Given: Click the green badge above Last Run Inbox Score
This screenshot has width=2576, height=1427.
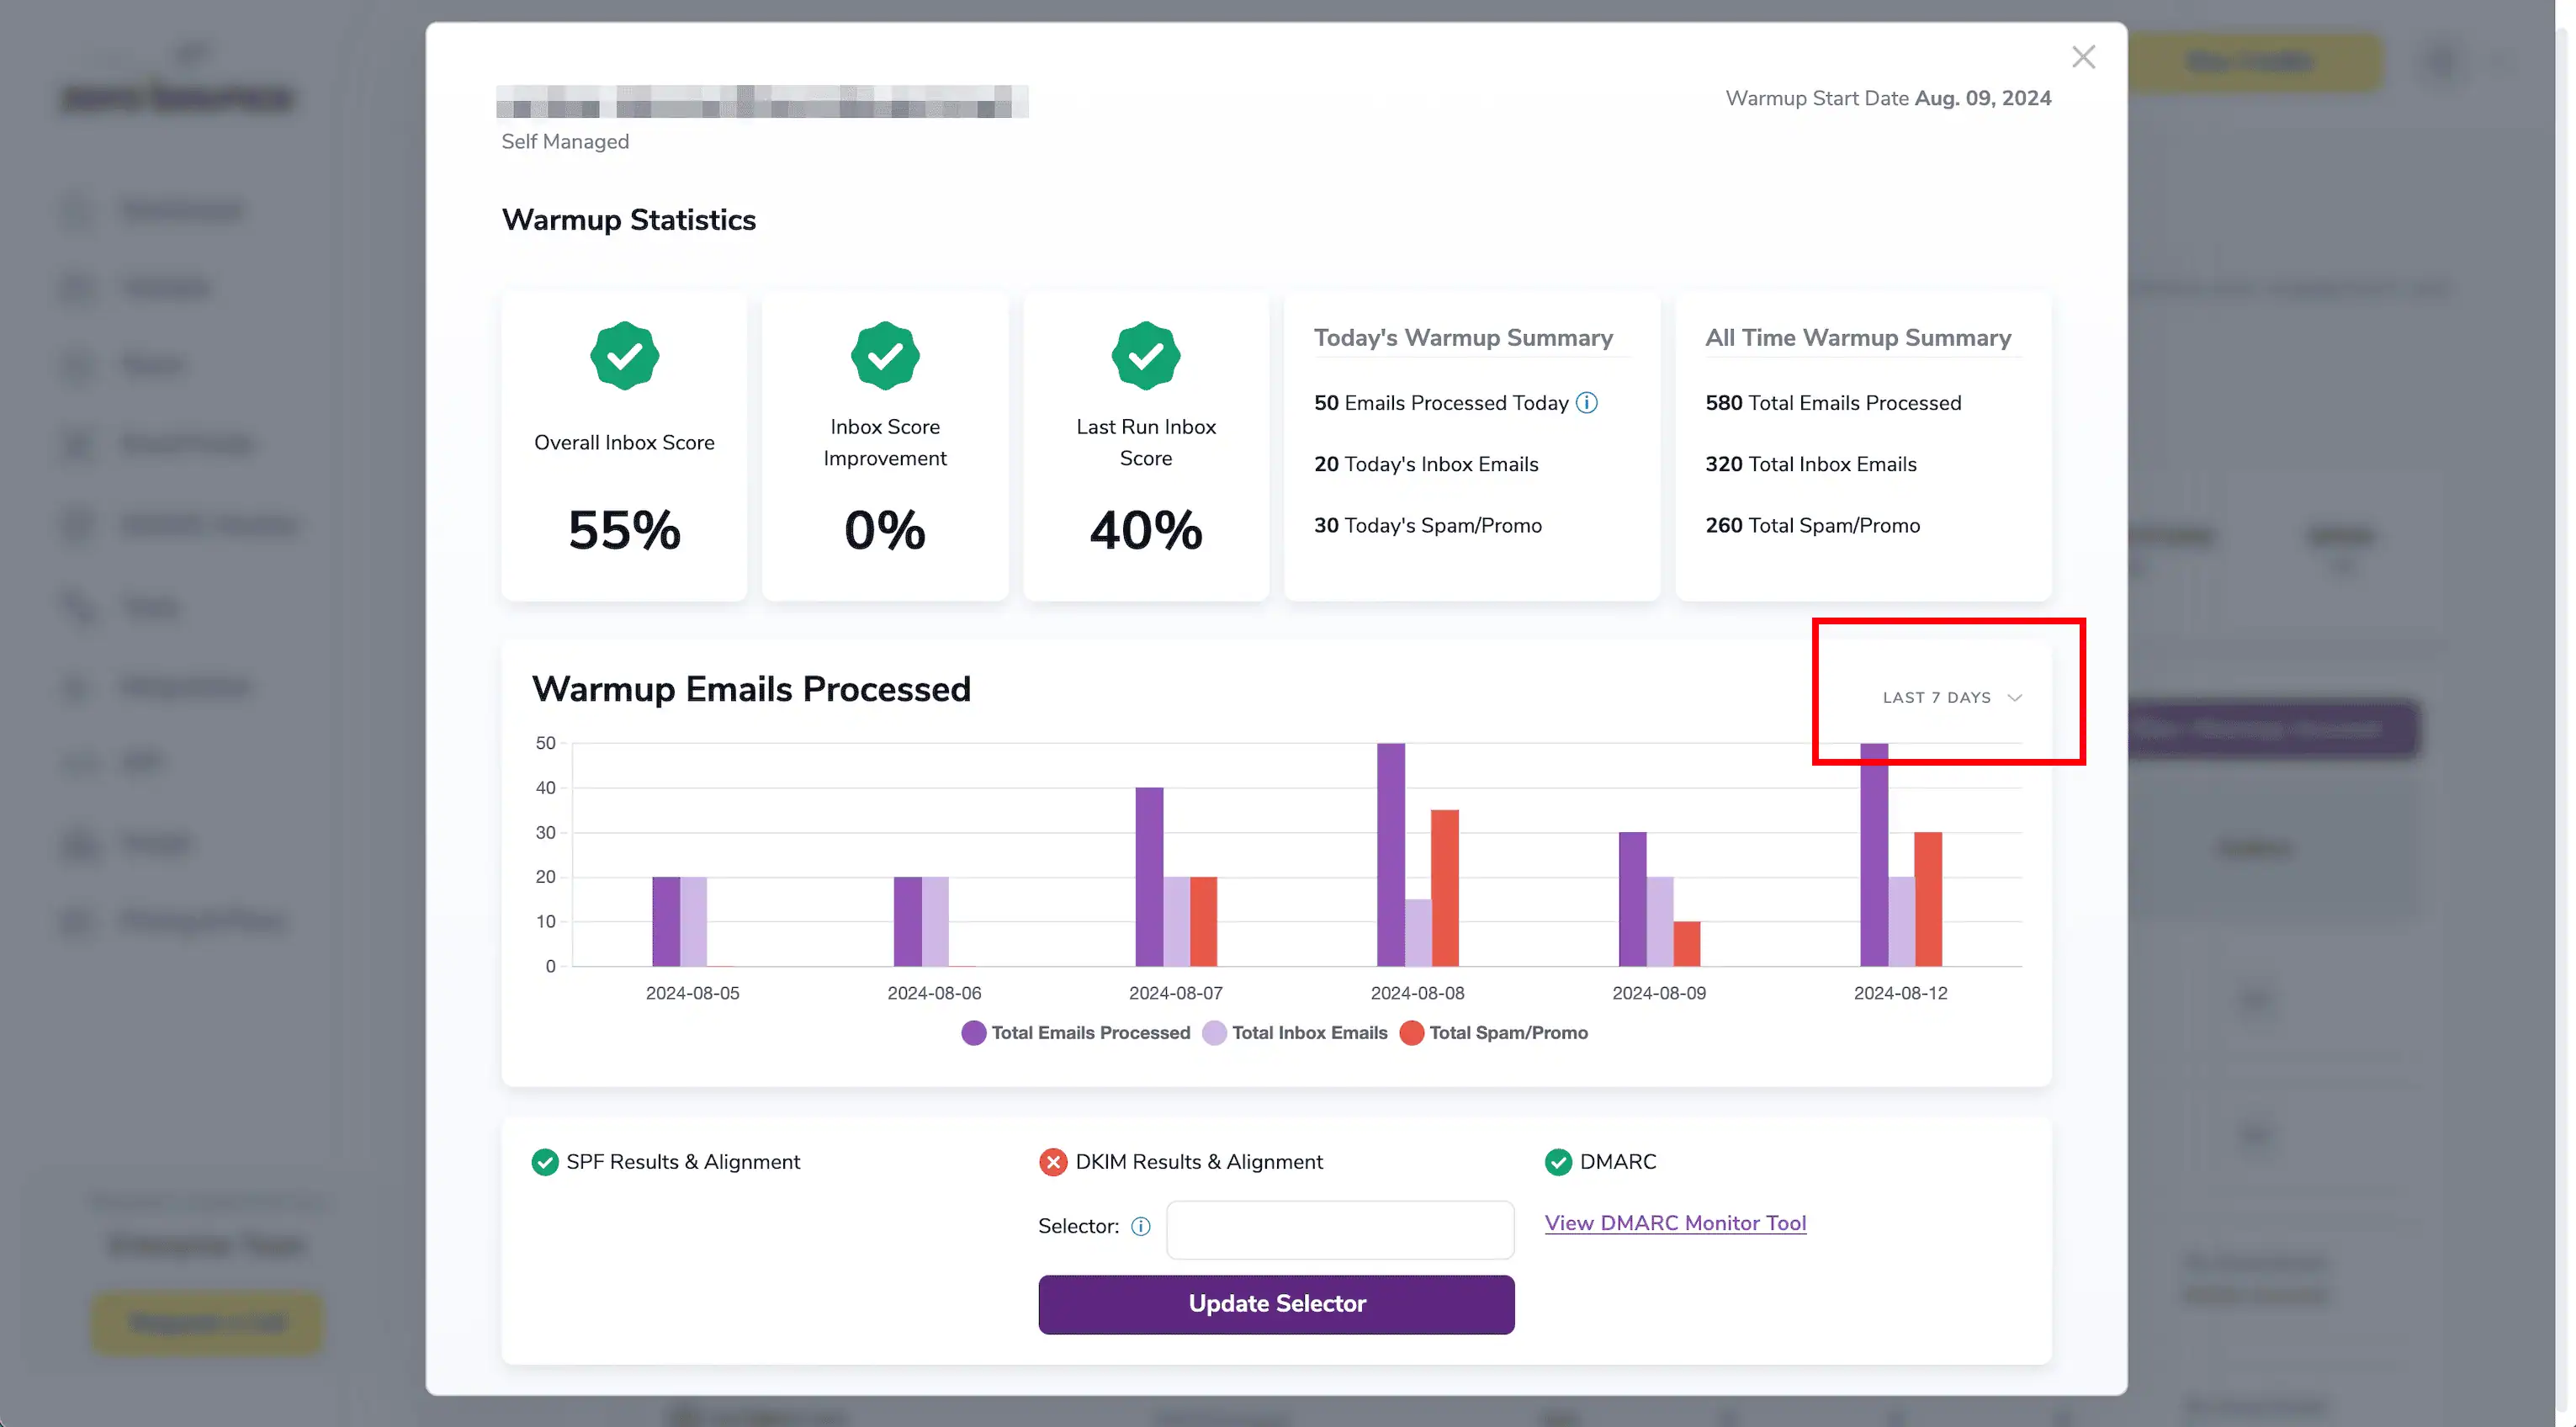Looking at the screenshot, I should 1145,355.
